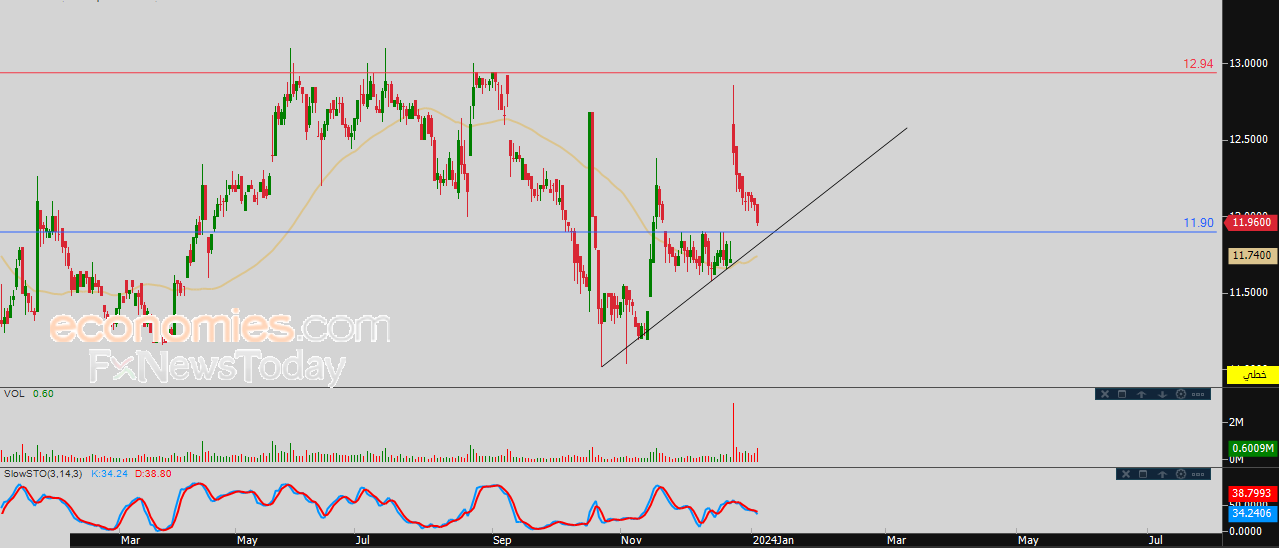Click the blue stochastic value 34.2406
The height and width of the screenshot is (548, 1279).
[x=1252, y=512]
